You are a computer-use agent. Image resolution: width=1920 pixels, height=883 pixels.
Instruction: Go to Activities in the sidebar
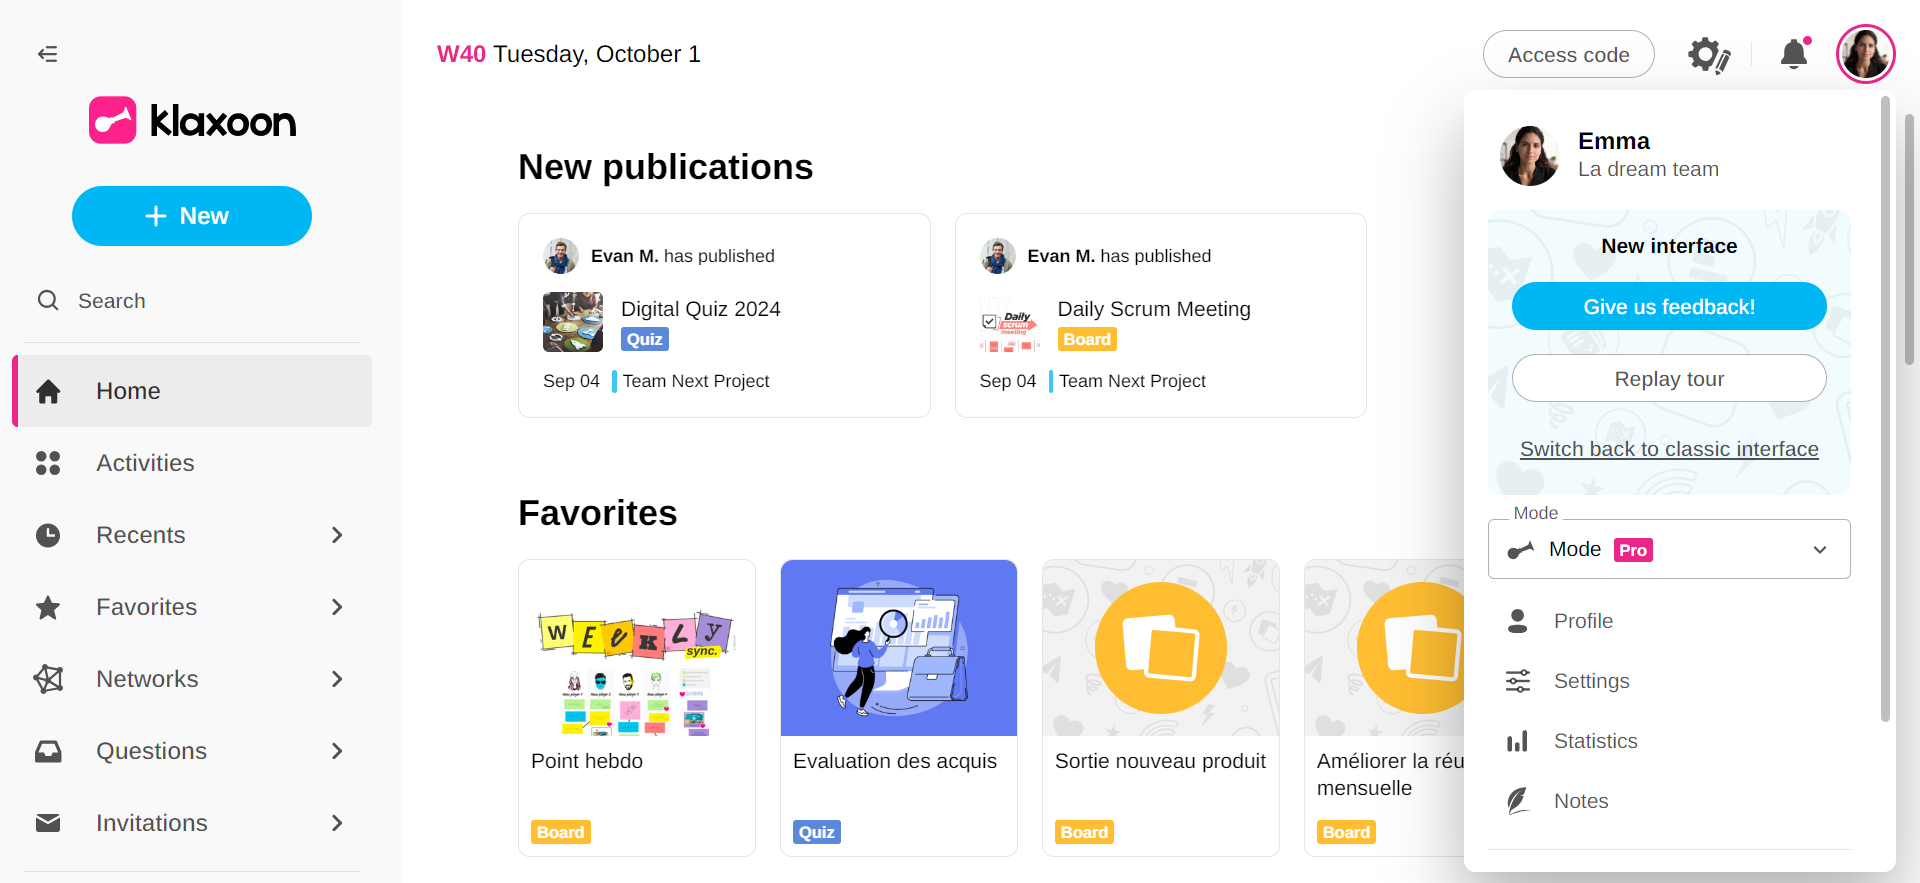point(145,463)
